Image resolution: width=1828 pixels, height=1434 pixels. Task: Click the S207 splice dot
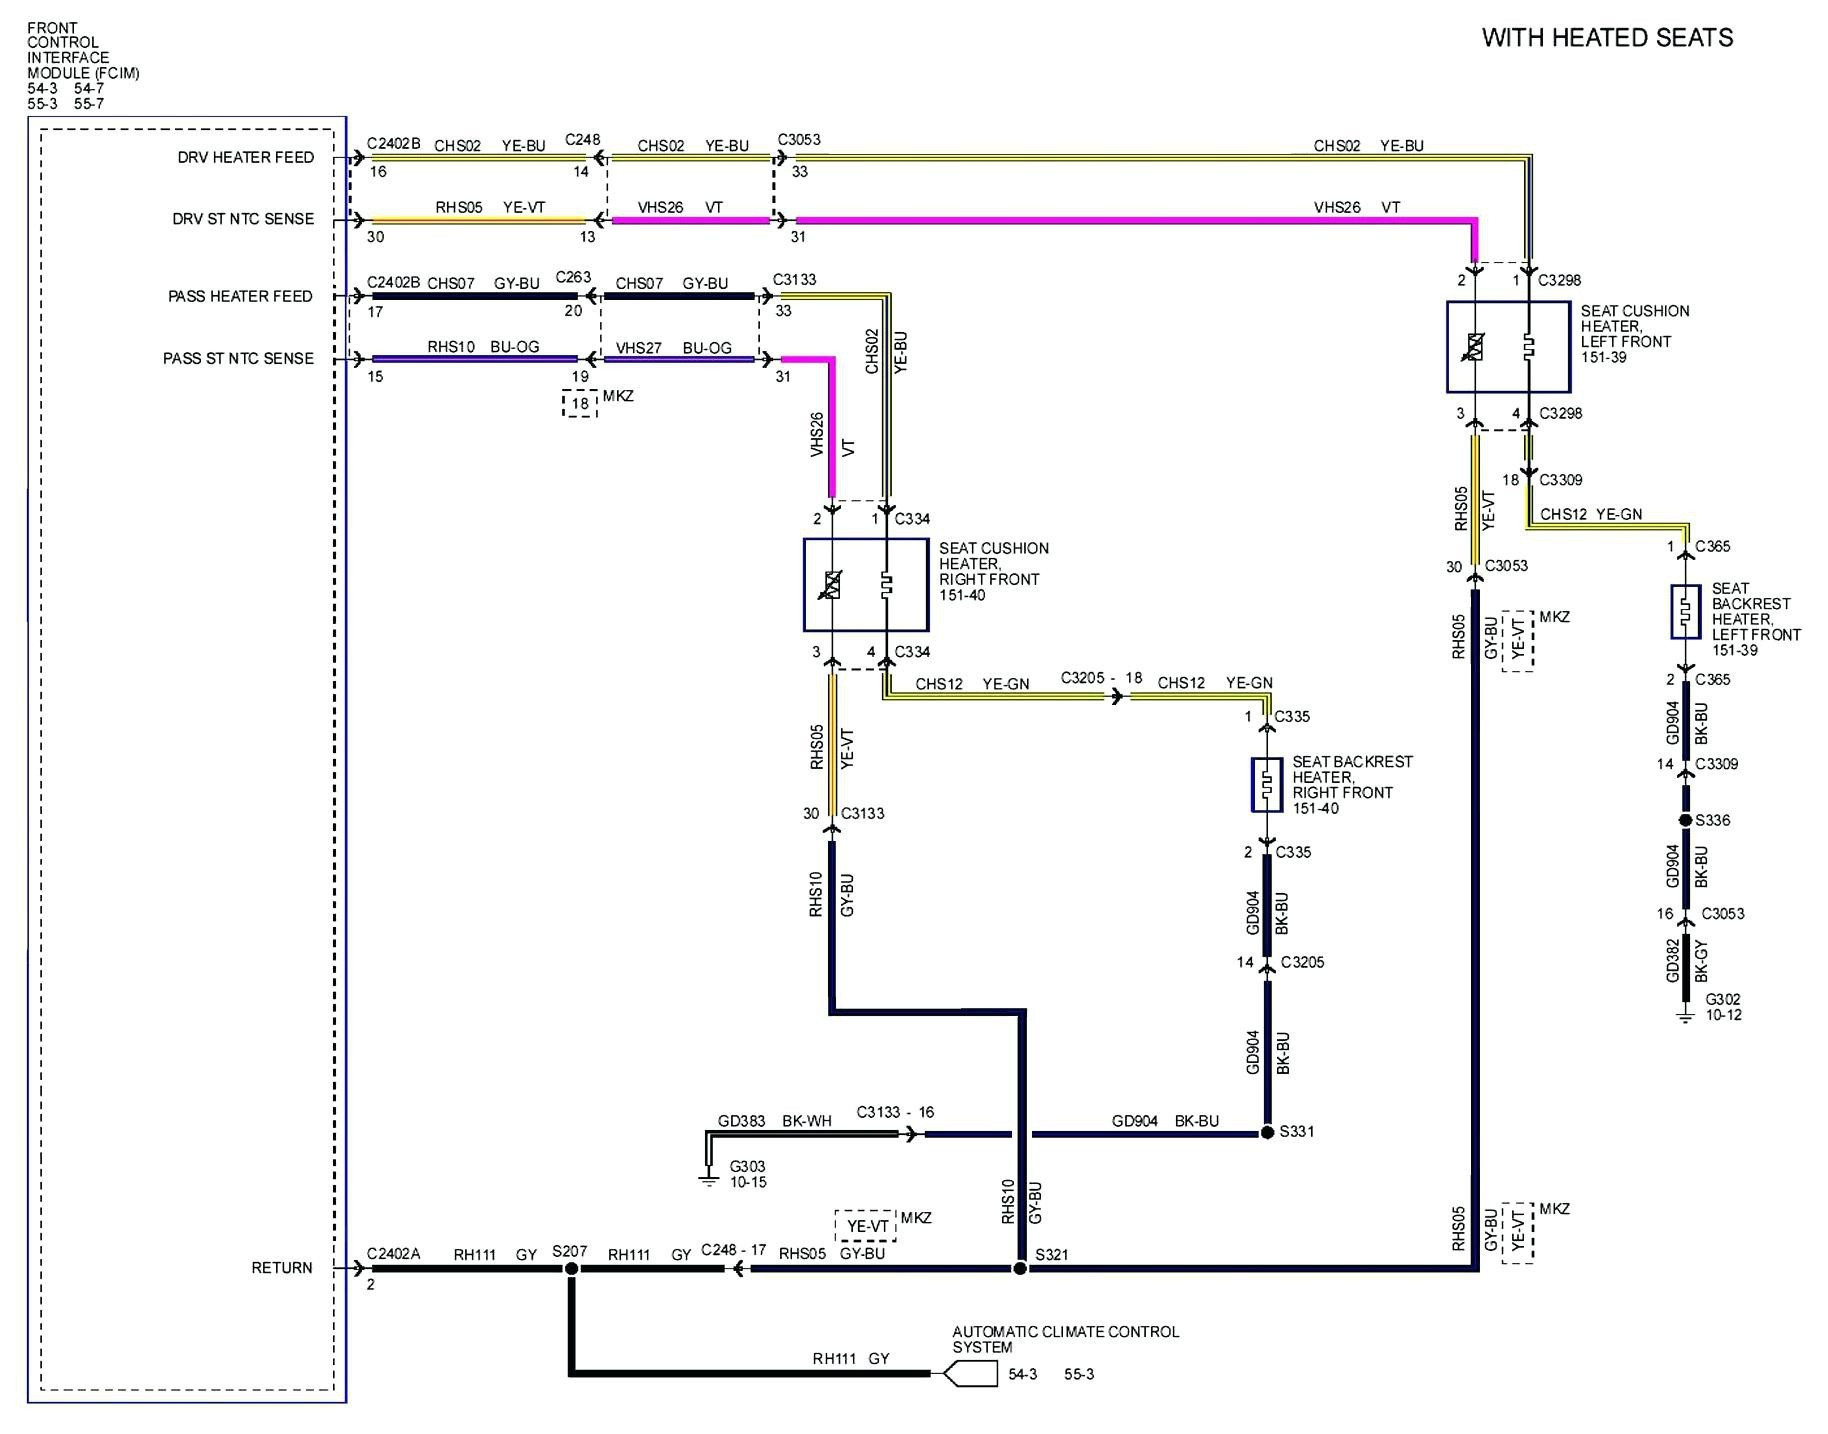pos(571,1268)
